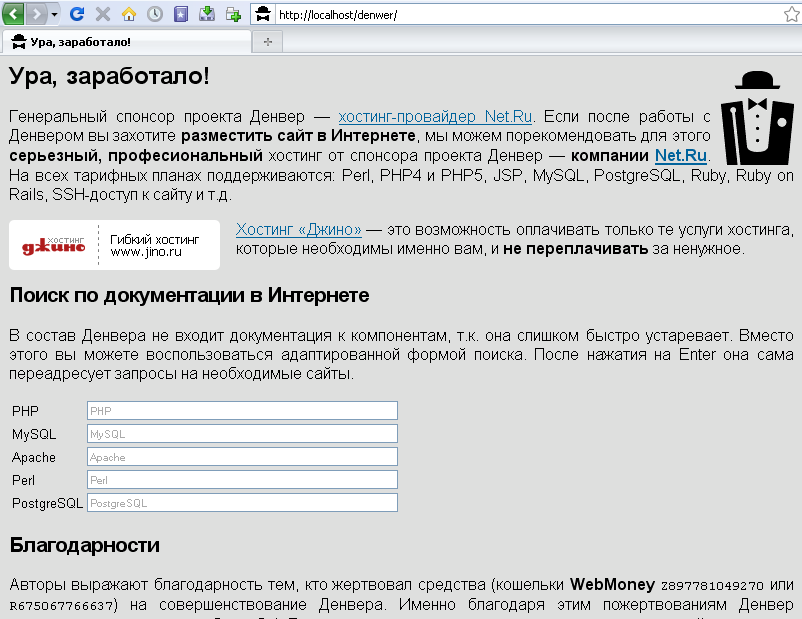Open the bookmarks star book icon
Viewport: 802px width, 619px height.
(x=181, y=14)
